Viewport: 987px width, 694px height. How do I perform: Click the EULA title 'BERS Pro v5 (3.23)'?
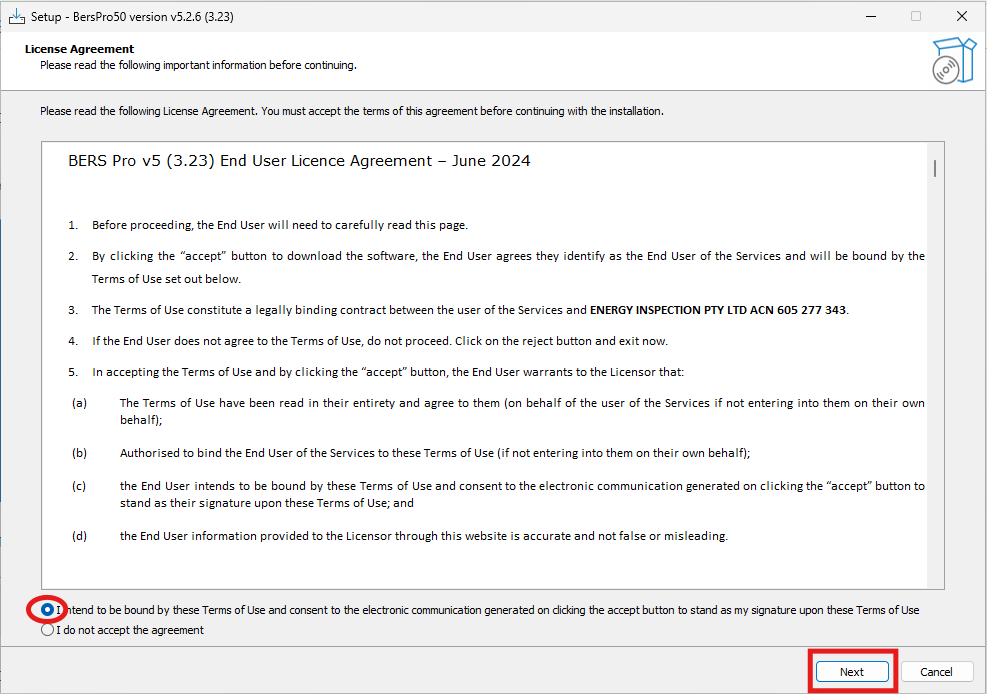tap(299, 161)
